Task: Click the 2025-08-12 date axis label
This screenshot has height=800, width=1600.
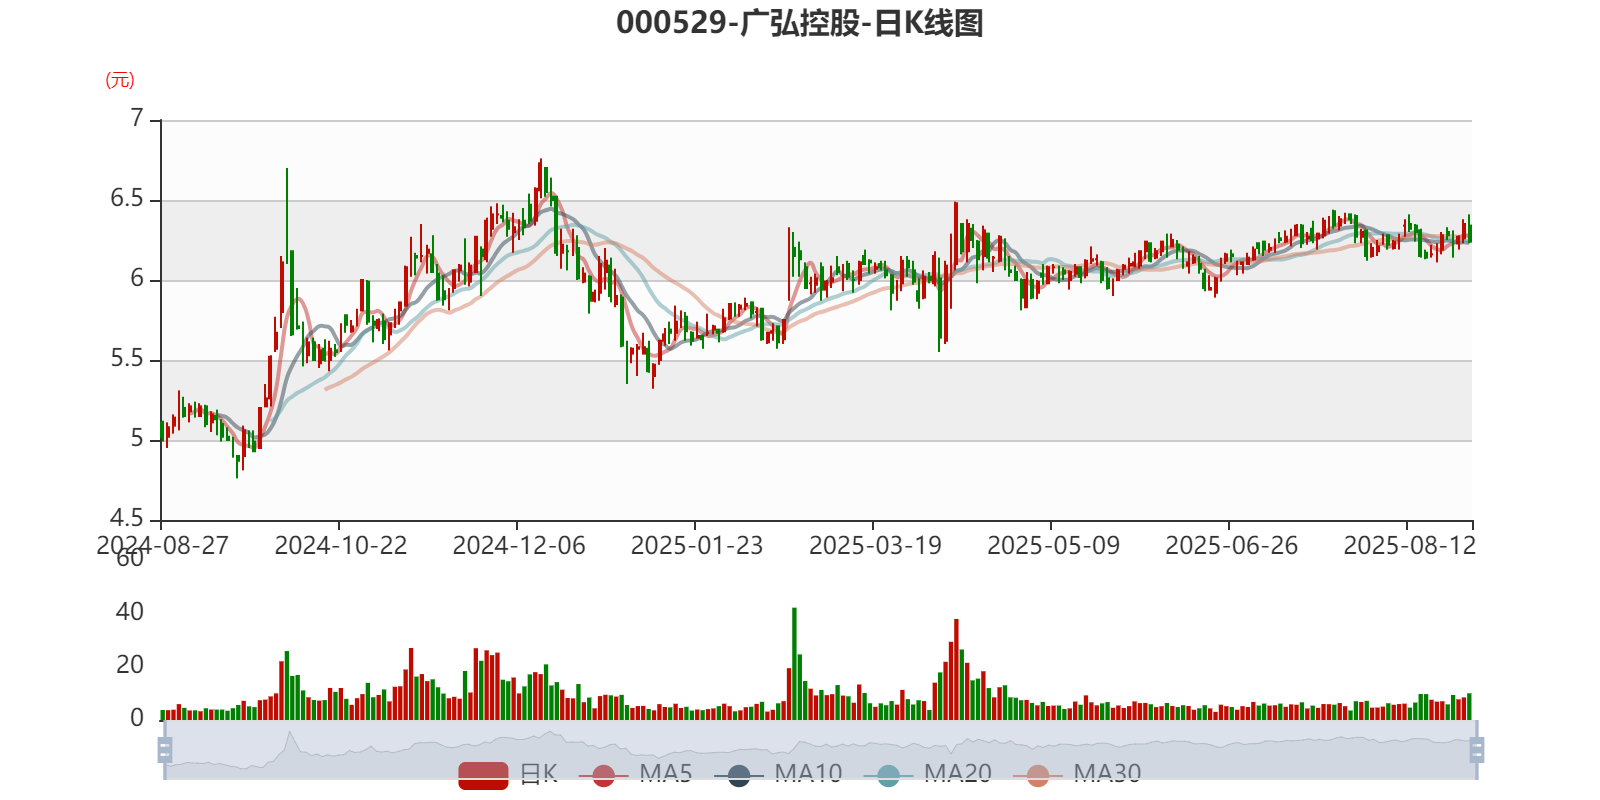Action: coord(1409,546)
